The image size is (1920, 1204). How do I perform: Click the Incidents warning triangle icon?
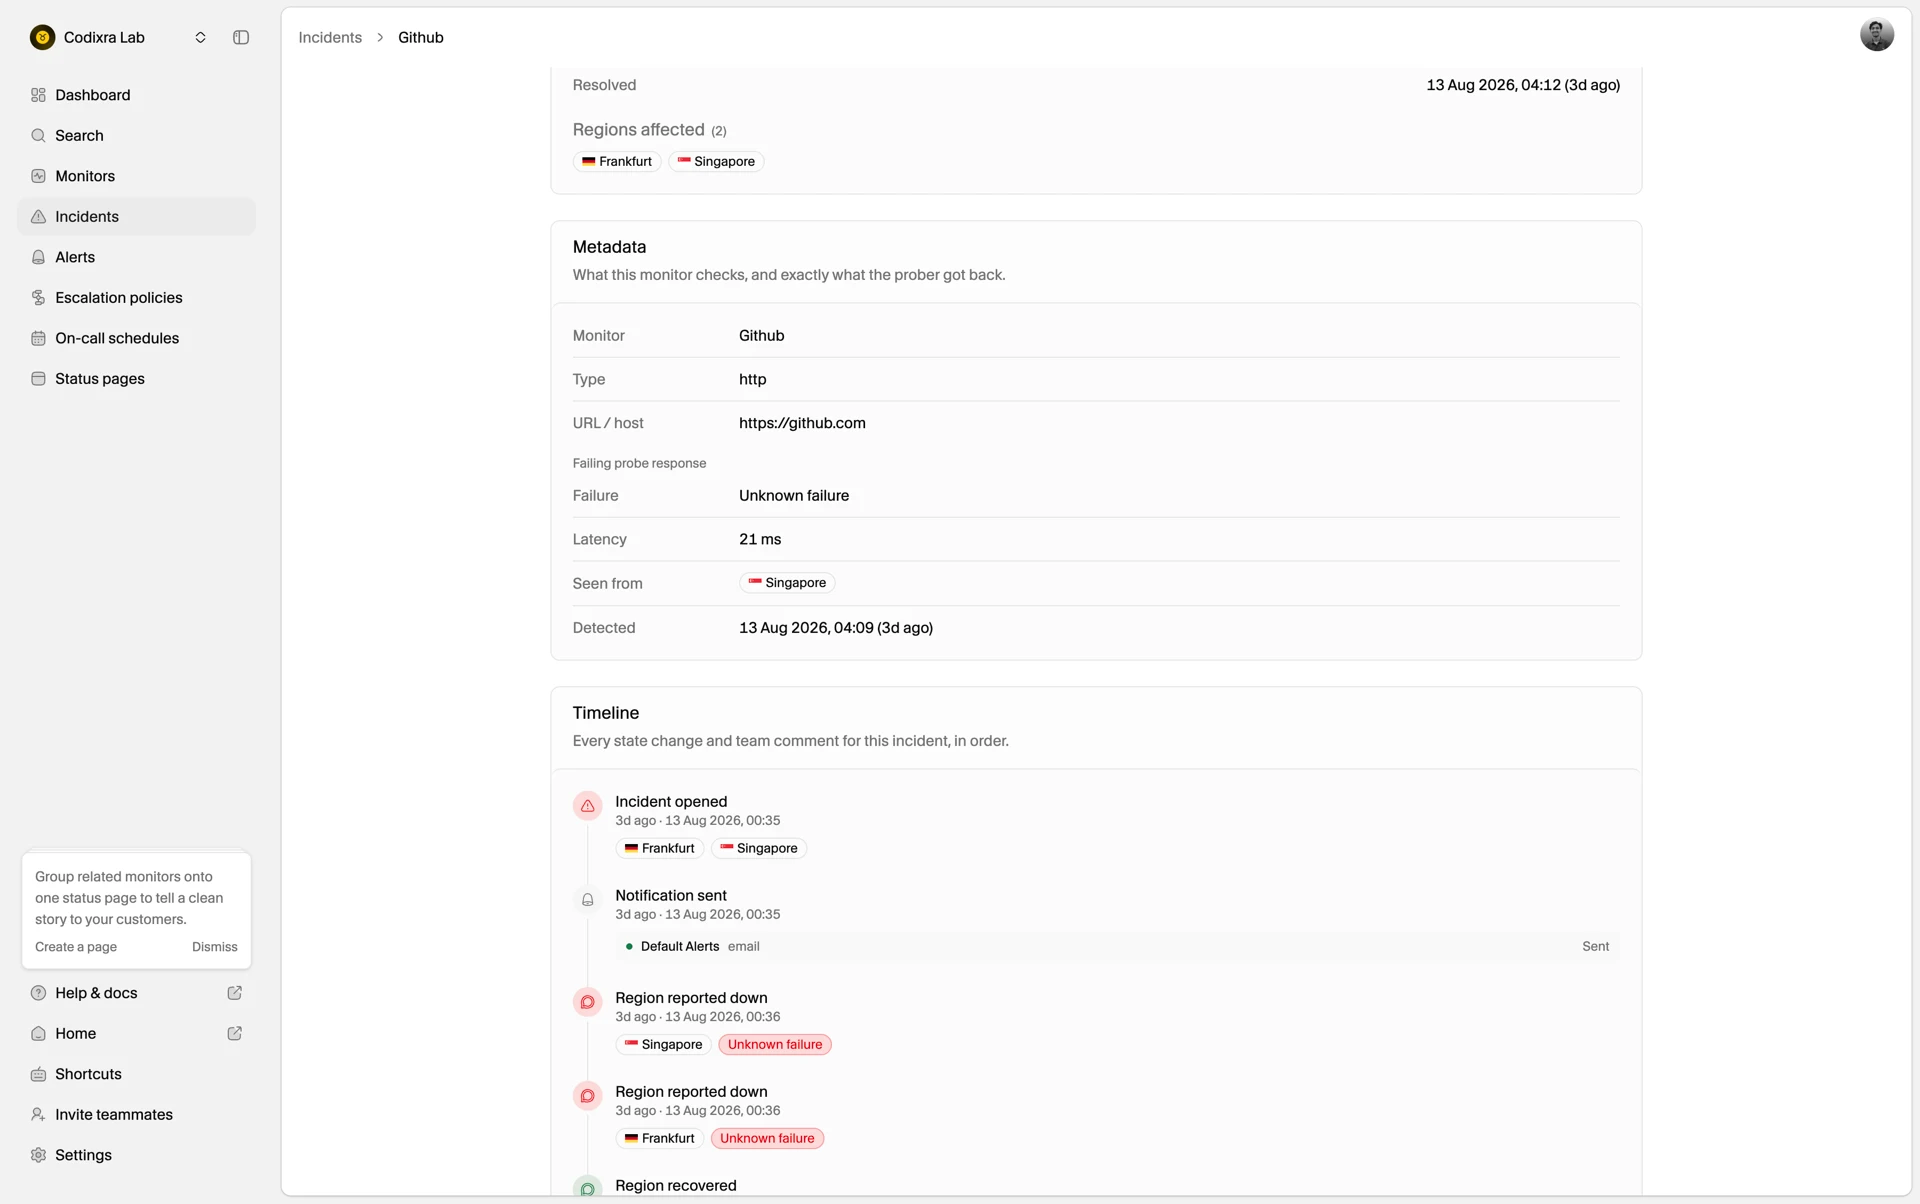[38, 217]
